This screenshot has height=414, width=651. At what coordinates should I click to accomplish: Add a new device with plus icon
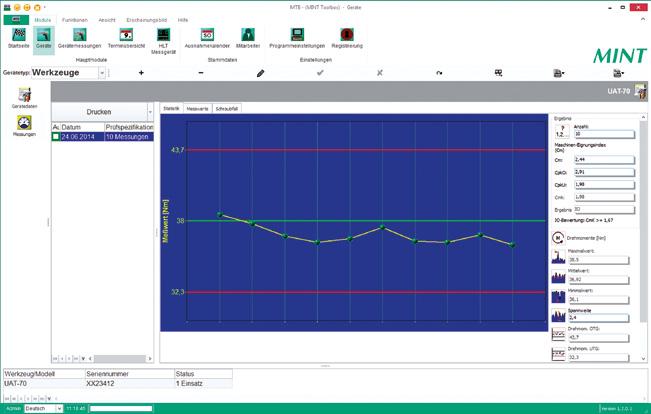[141, 73]
